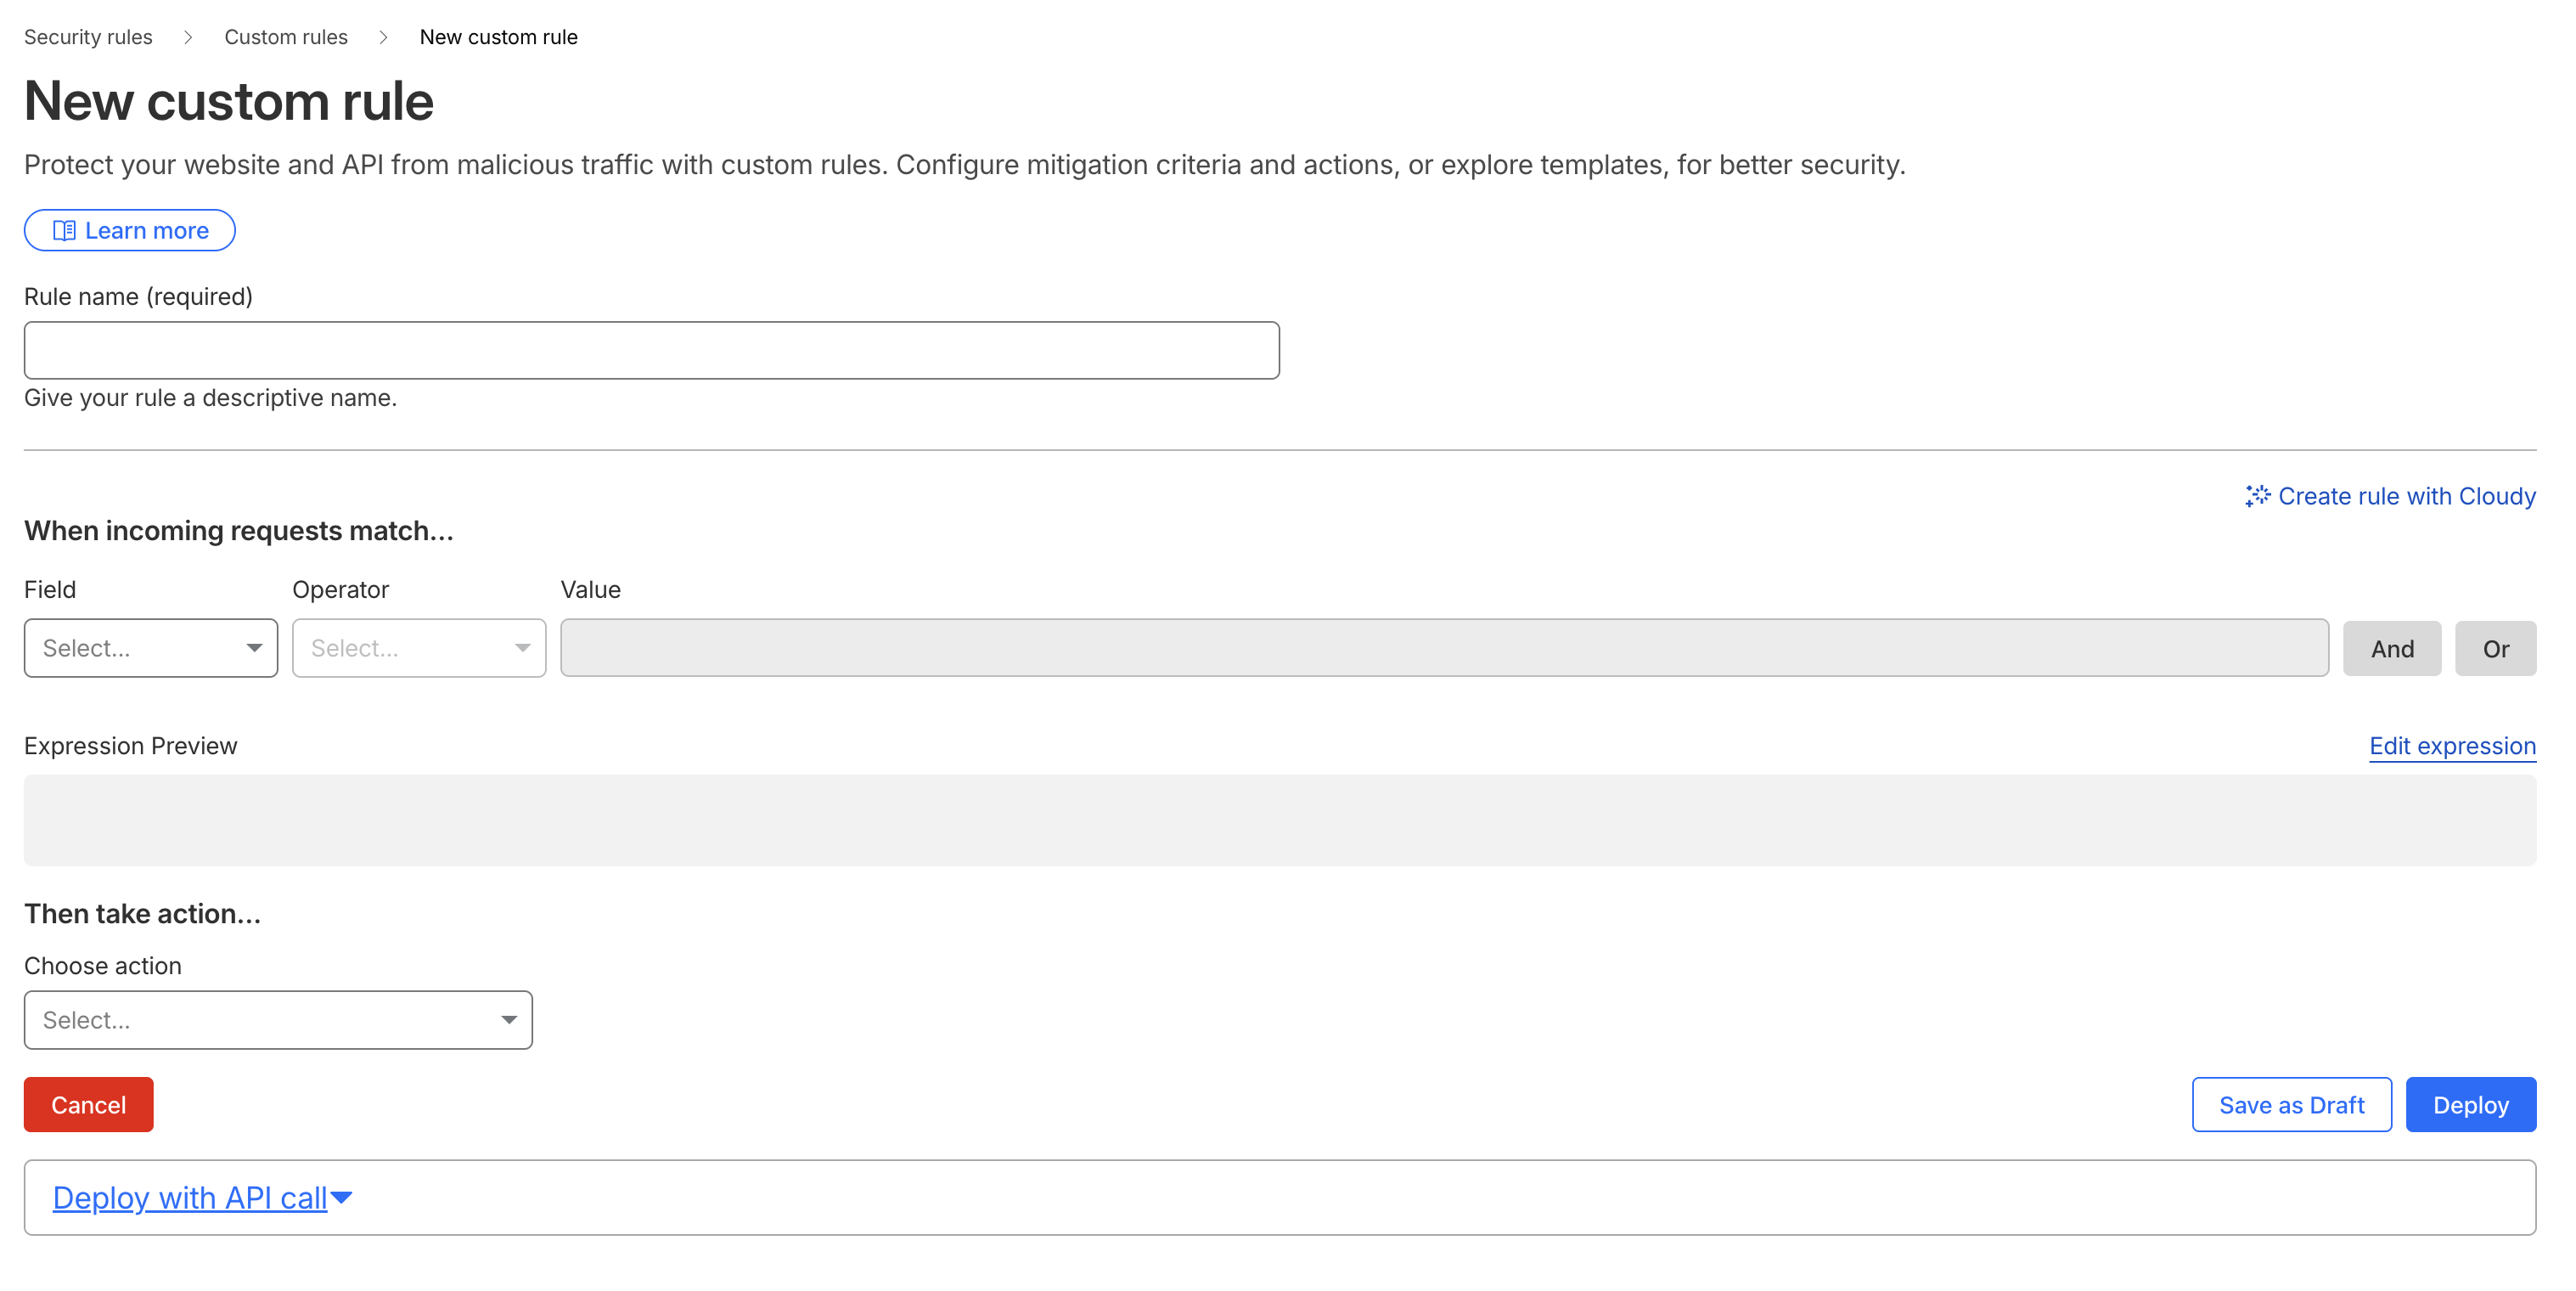Screen dimensions: 2576x1291
Task: Add an And condition
Action: click(x=2392, y=649)
